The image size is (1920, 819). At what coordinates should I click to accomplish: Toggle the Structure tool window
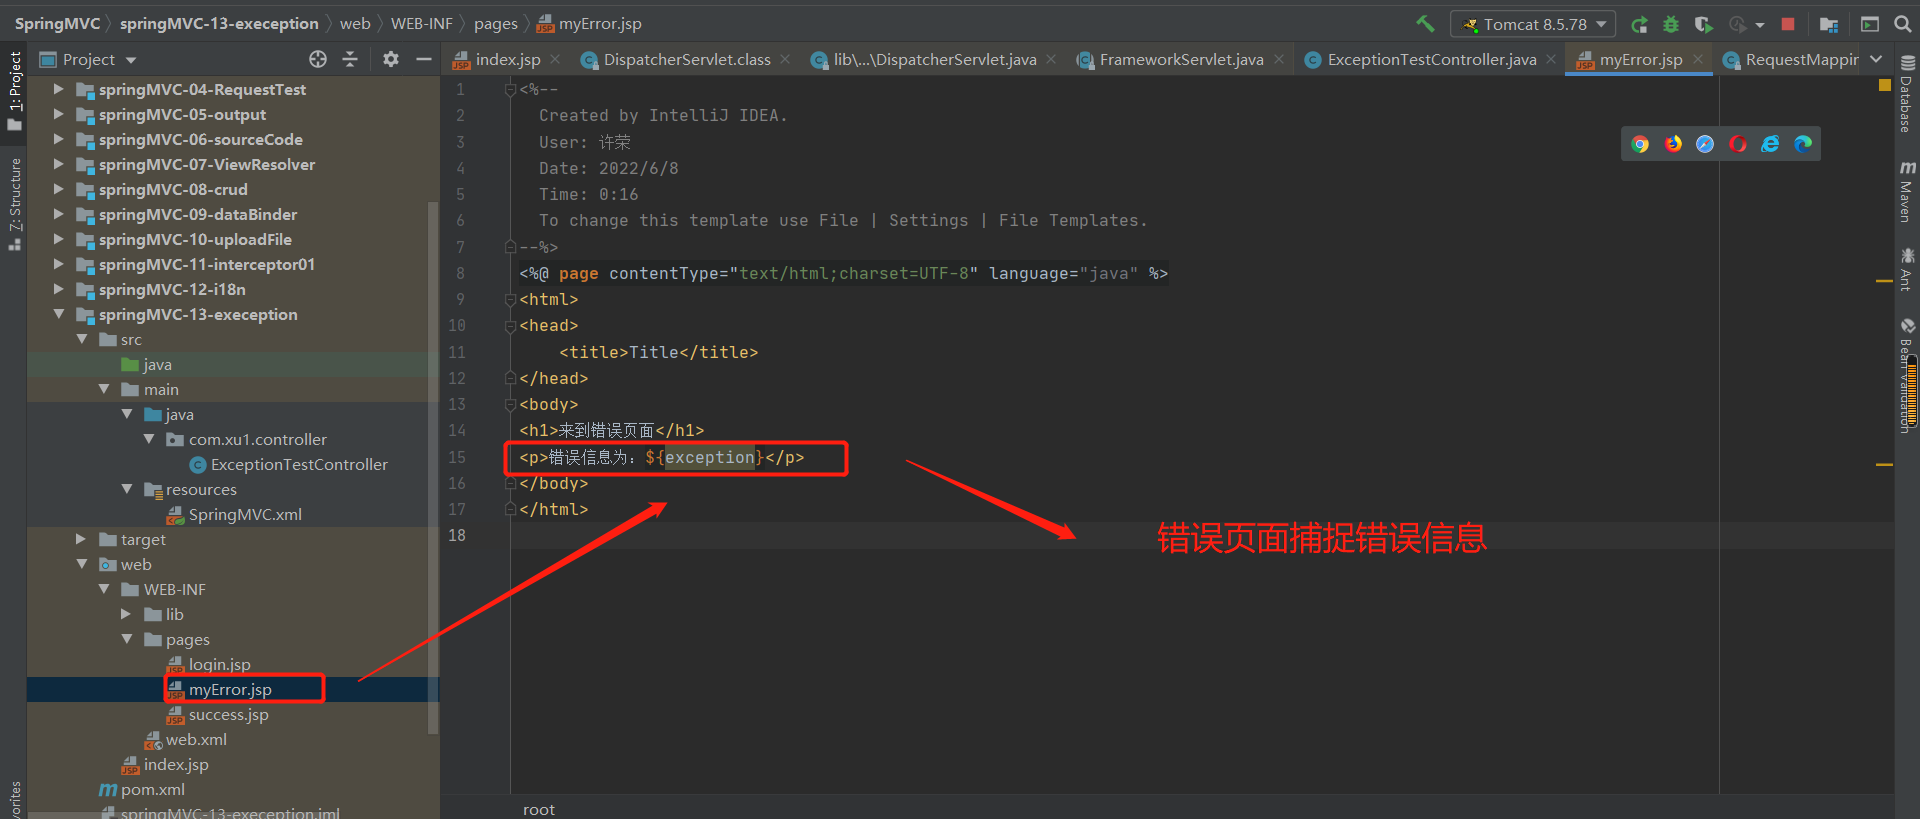click(x=14, y=204)
